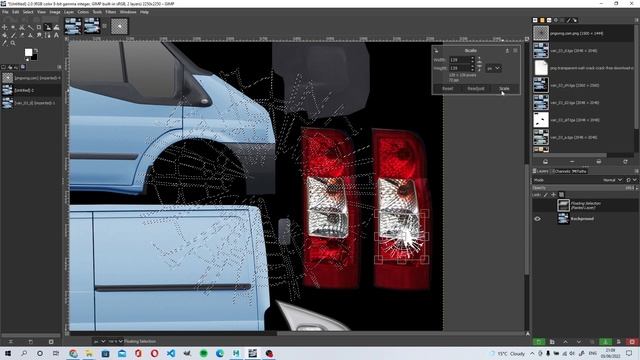This screenshot has height=360, width=640.
Task: Open the px unit dropdown in Scale dialog
Action: click(x=493, y=68)
